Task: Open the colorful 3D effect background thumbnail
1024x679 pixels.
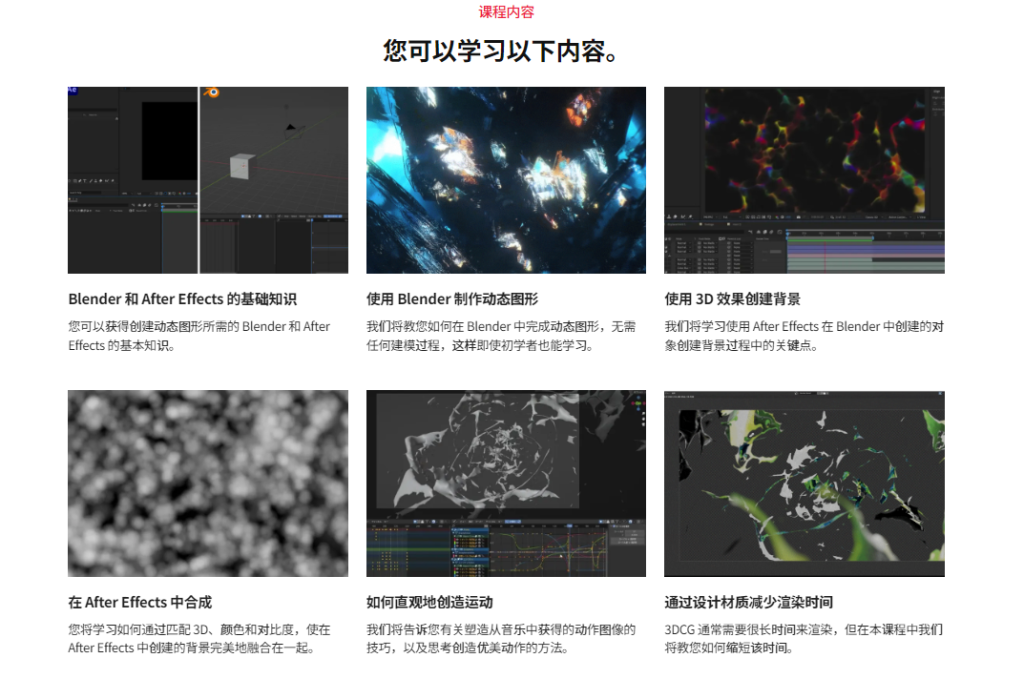Action: [x=805, y=180]
